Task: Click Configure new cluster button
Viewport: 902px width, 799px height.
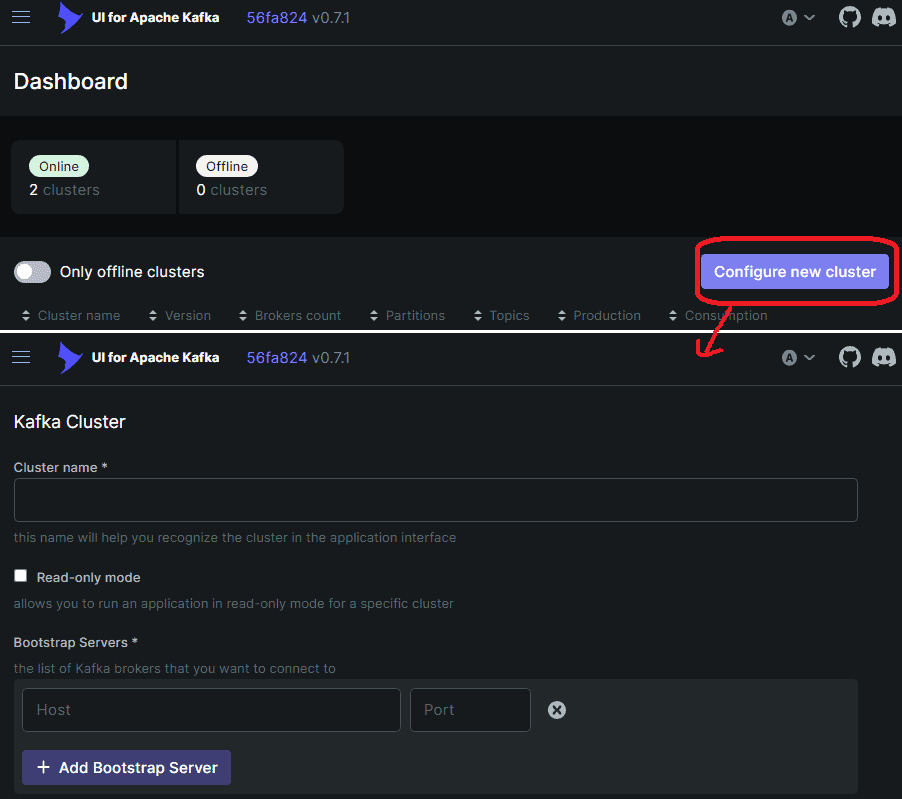Action: (x=794, y=272)
